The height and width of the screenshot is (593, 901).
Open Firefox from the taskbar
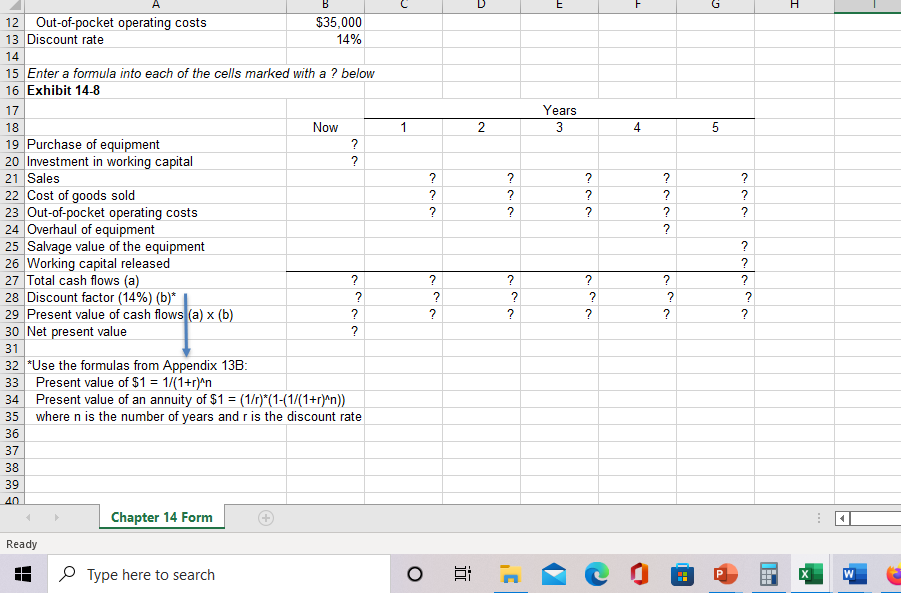pyautogui.click(x=895, y=574)
